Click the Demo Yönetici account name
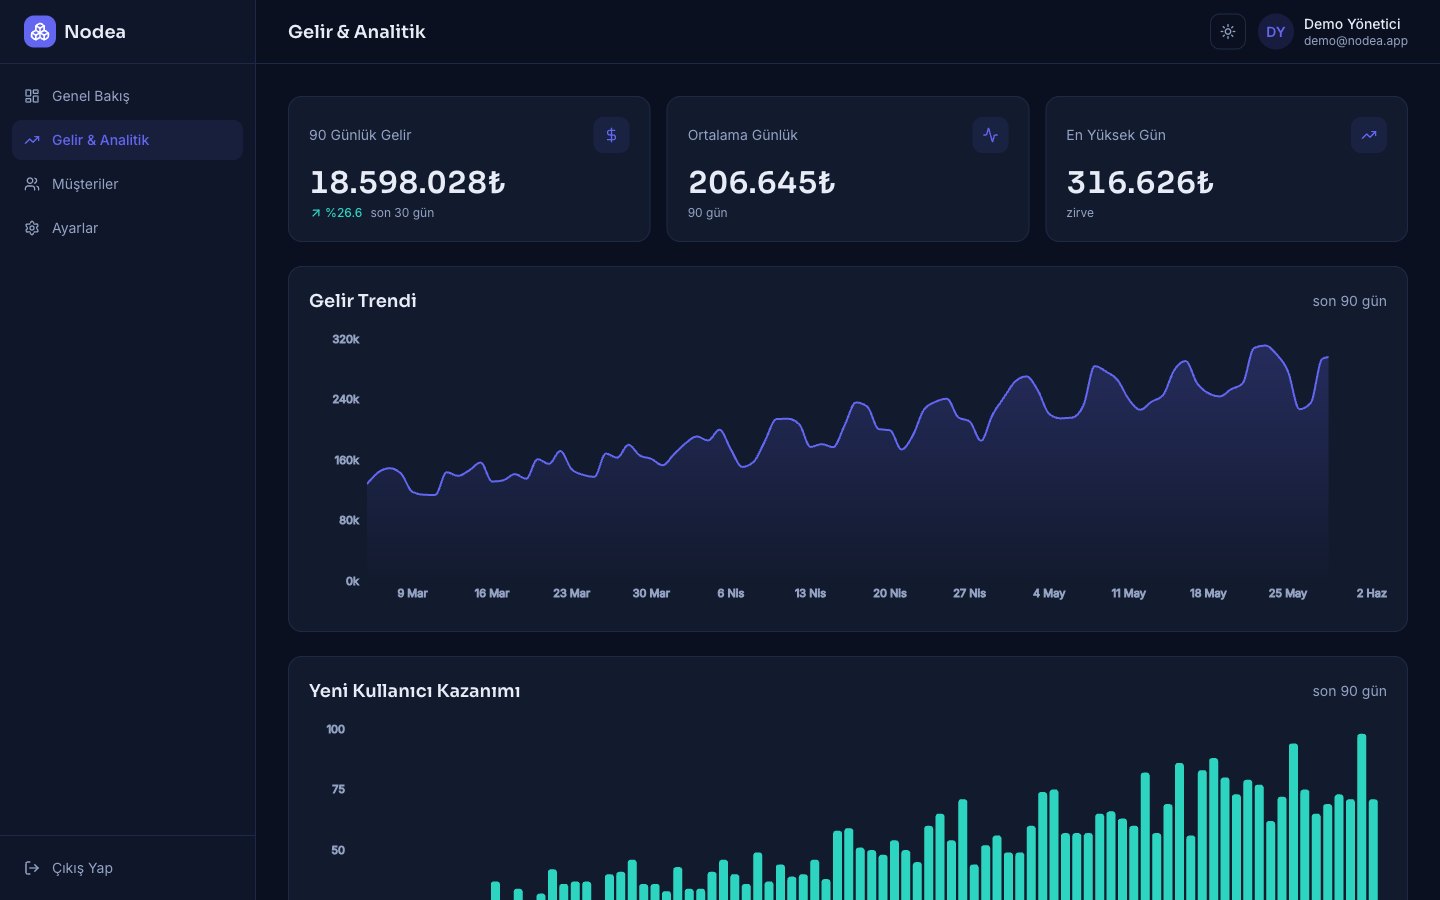 [x=1352, y=24]
